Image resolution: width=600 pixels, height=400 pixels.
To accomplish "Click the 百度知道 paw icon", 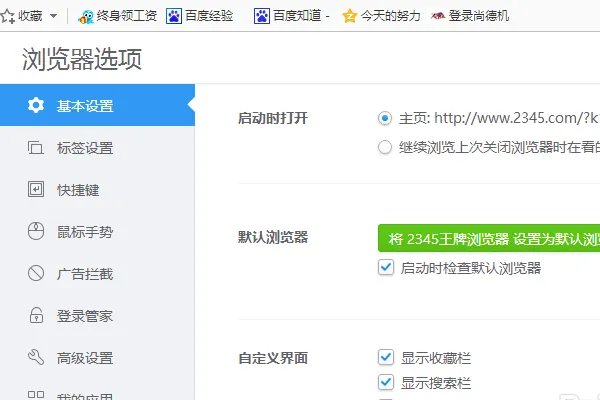I will 262,16.
